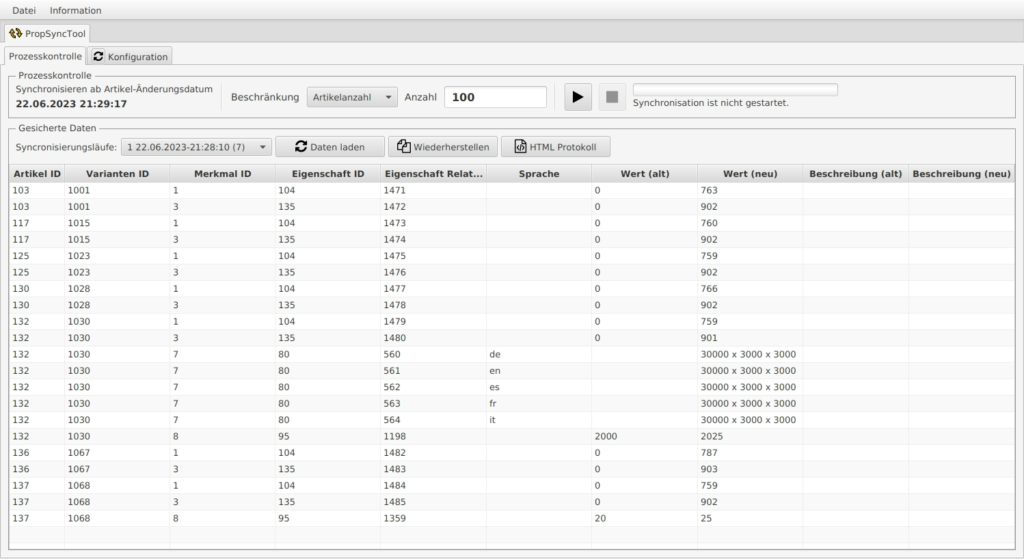Click relation cell 1359

click(x=434, y=518)
